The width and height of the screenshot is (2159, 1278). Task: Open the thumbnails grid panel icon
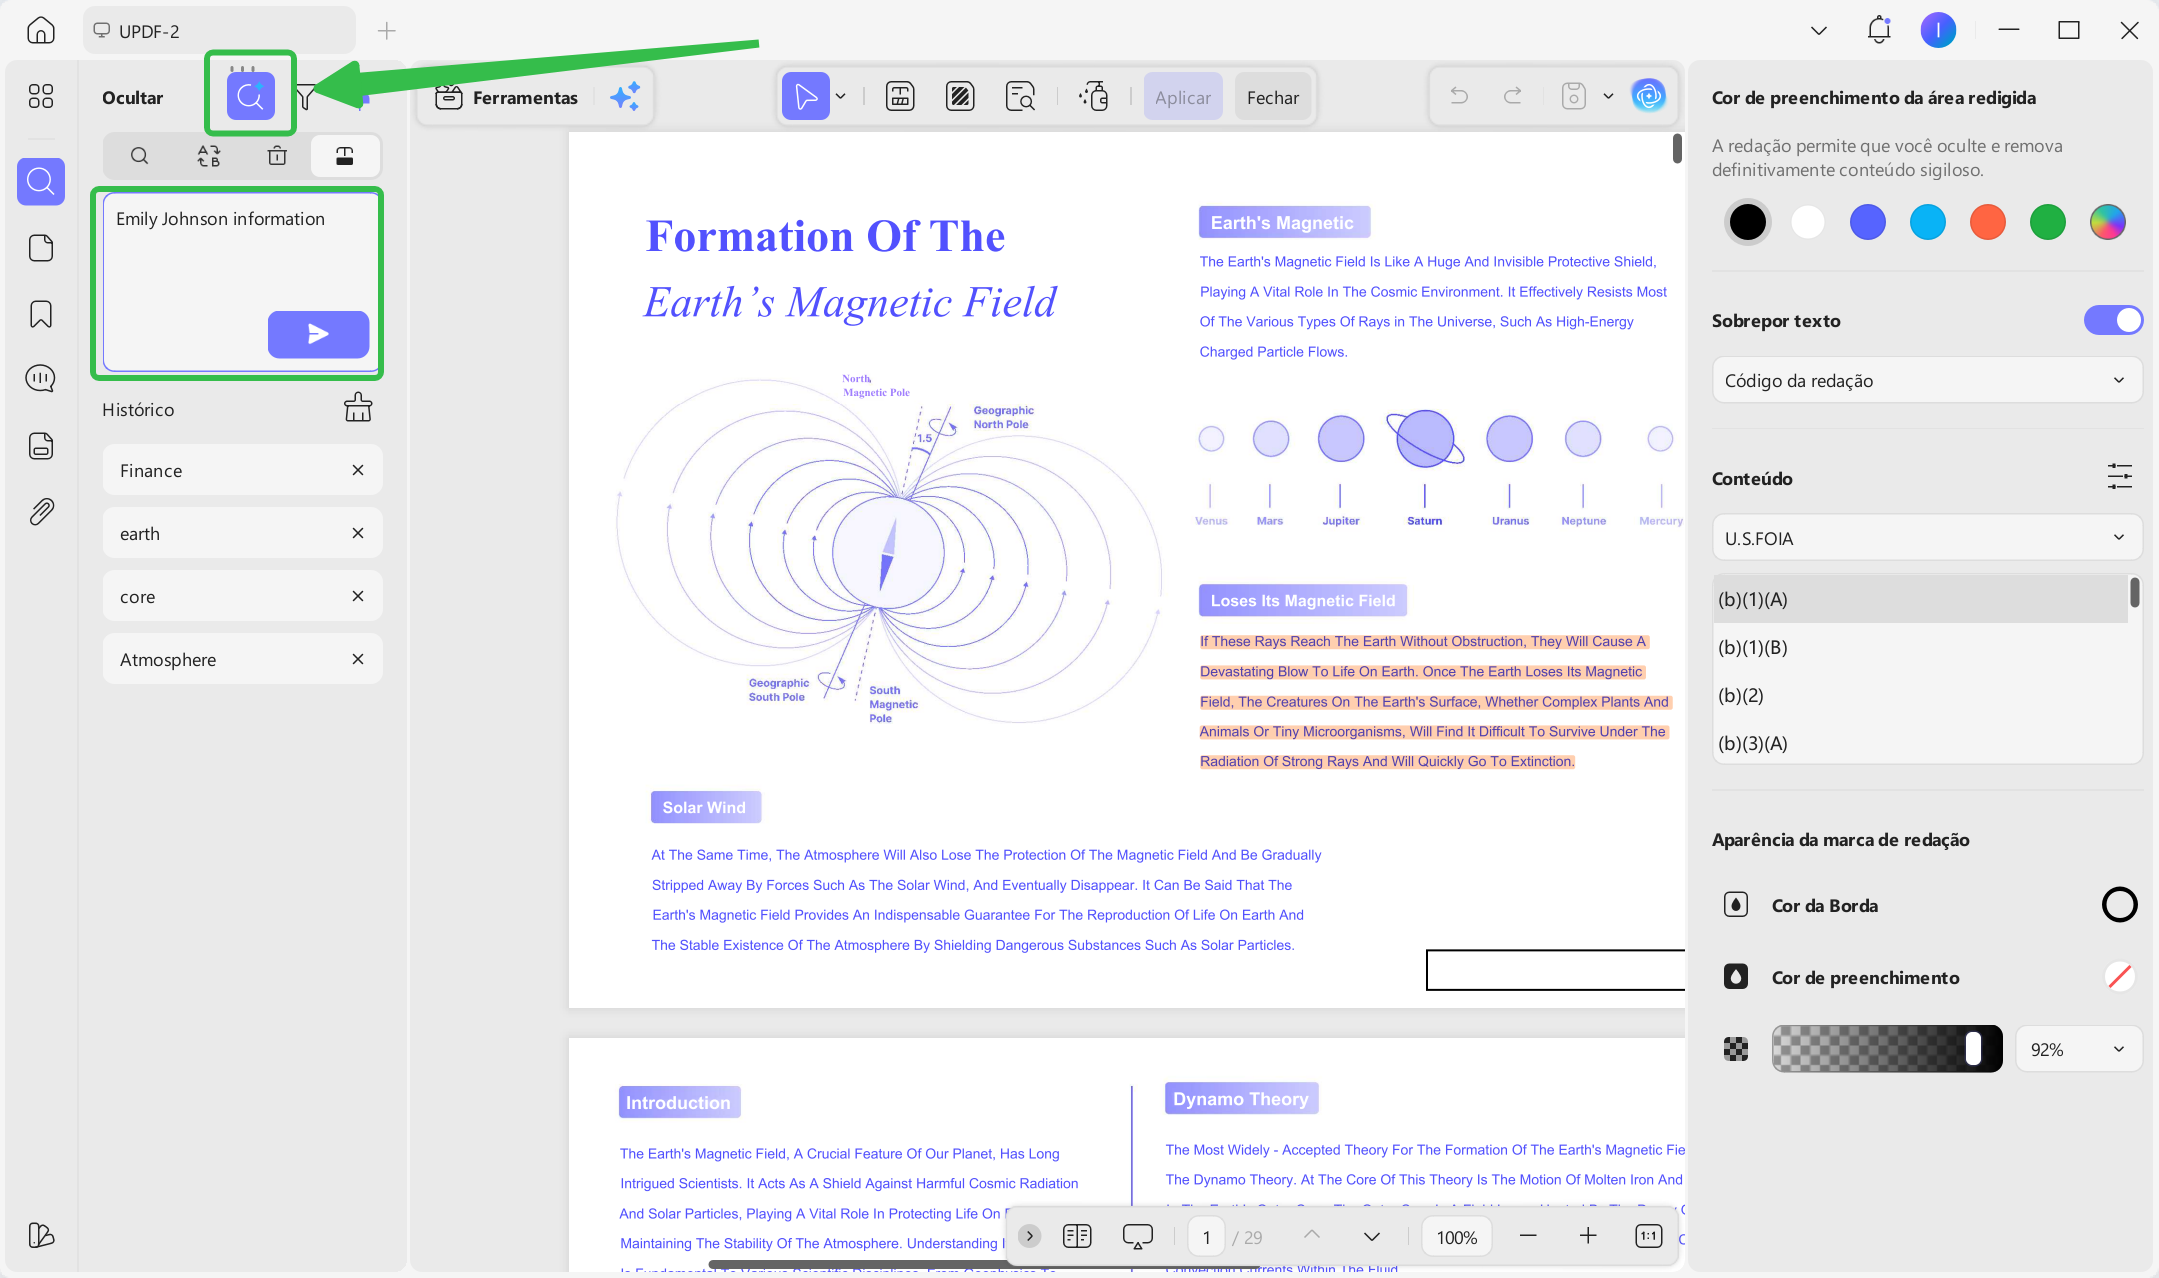(x=41, y=96)
